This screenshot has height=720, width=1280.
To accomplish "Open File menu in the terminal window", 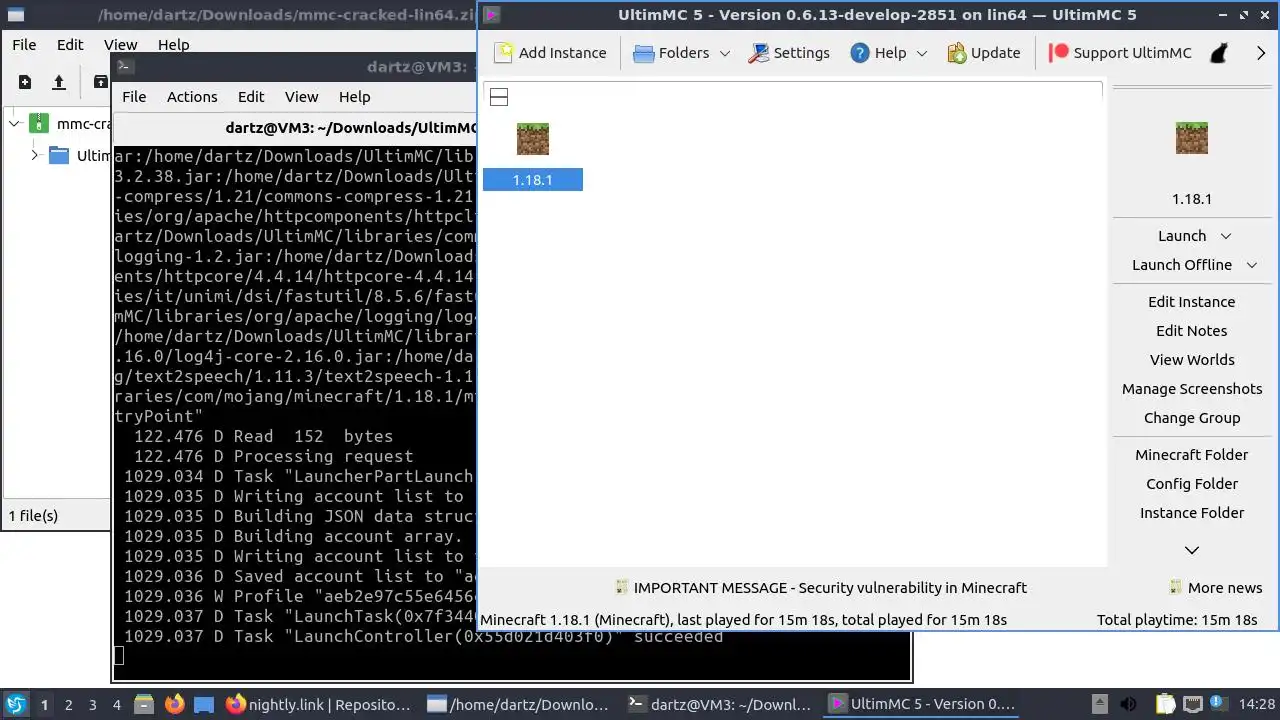I will pyautogui.click(x=134, y=97).
